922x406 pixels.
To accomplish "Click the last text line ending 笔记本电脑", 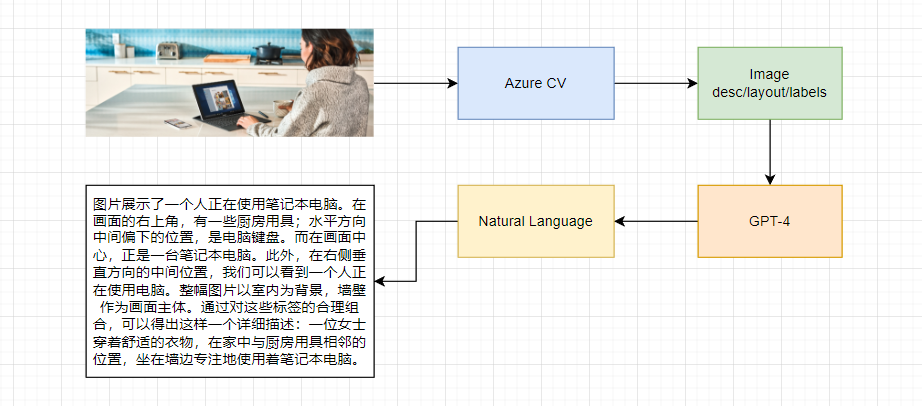I will click(229, 359).
